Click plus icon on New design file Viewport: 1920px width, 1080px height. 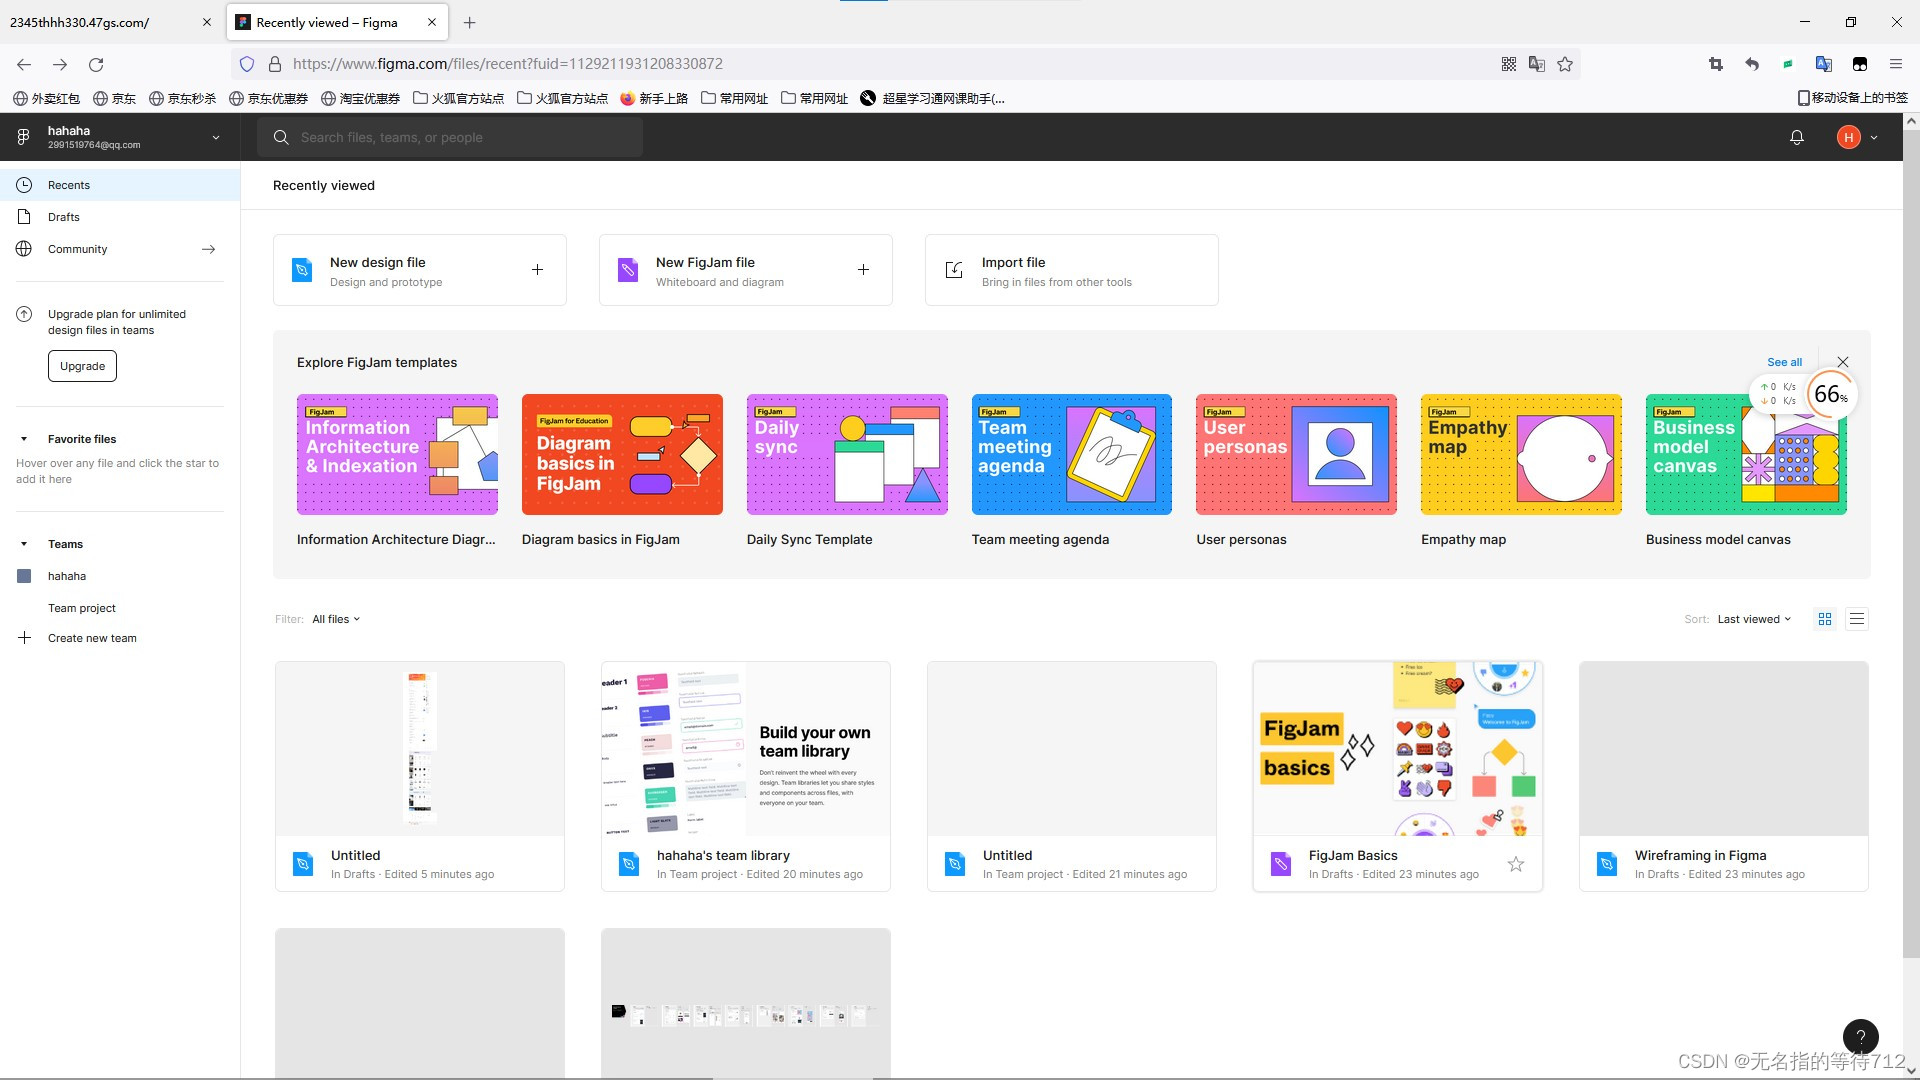tap(537, 270)
